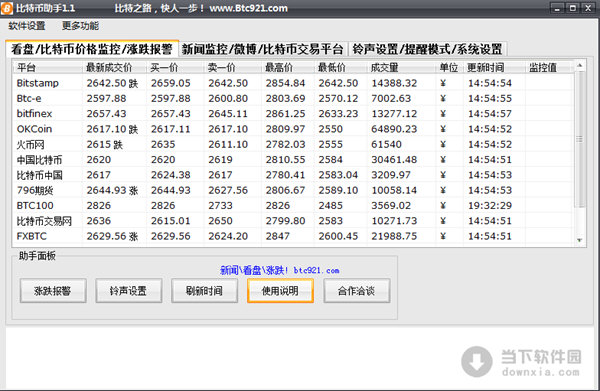Sort by 更新时间 column header
600x391 pixels.
[x=494, y=68]
